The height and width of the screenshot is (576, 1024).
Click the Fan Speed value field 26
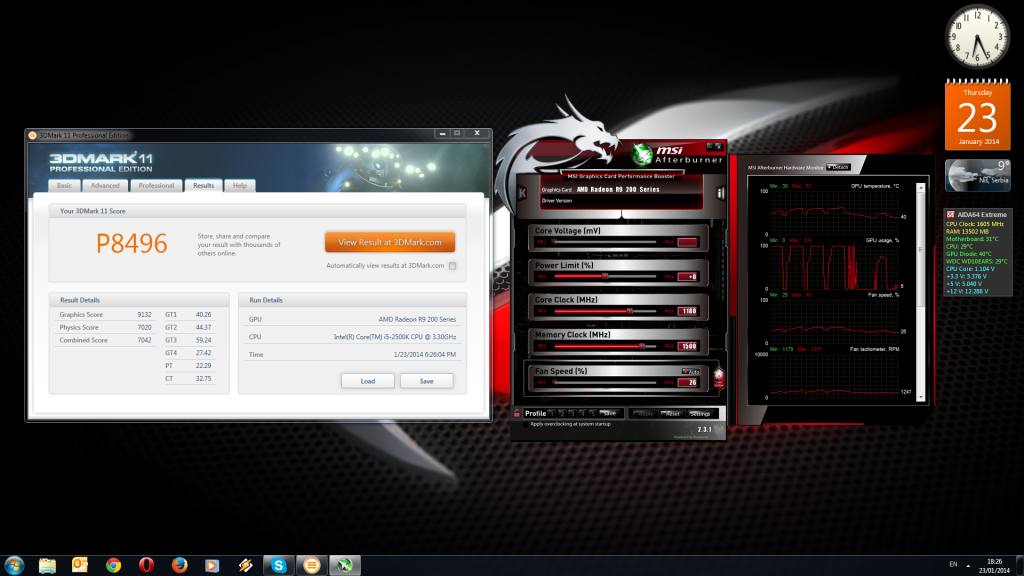[688, 383]
